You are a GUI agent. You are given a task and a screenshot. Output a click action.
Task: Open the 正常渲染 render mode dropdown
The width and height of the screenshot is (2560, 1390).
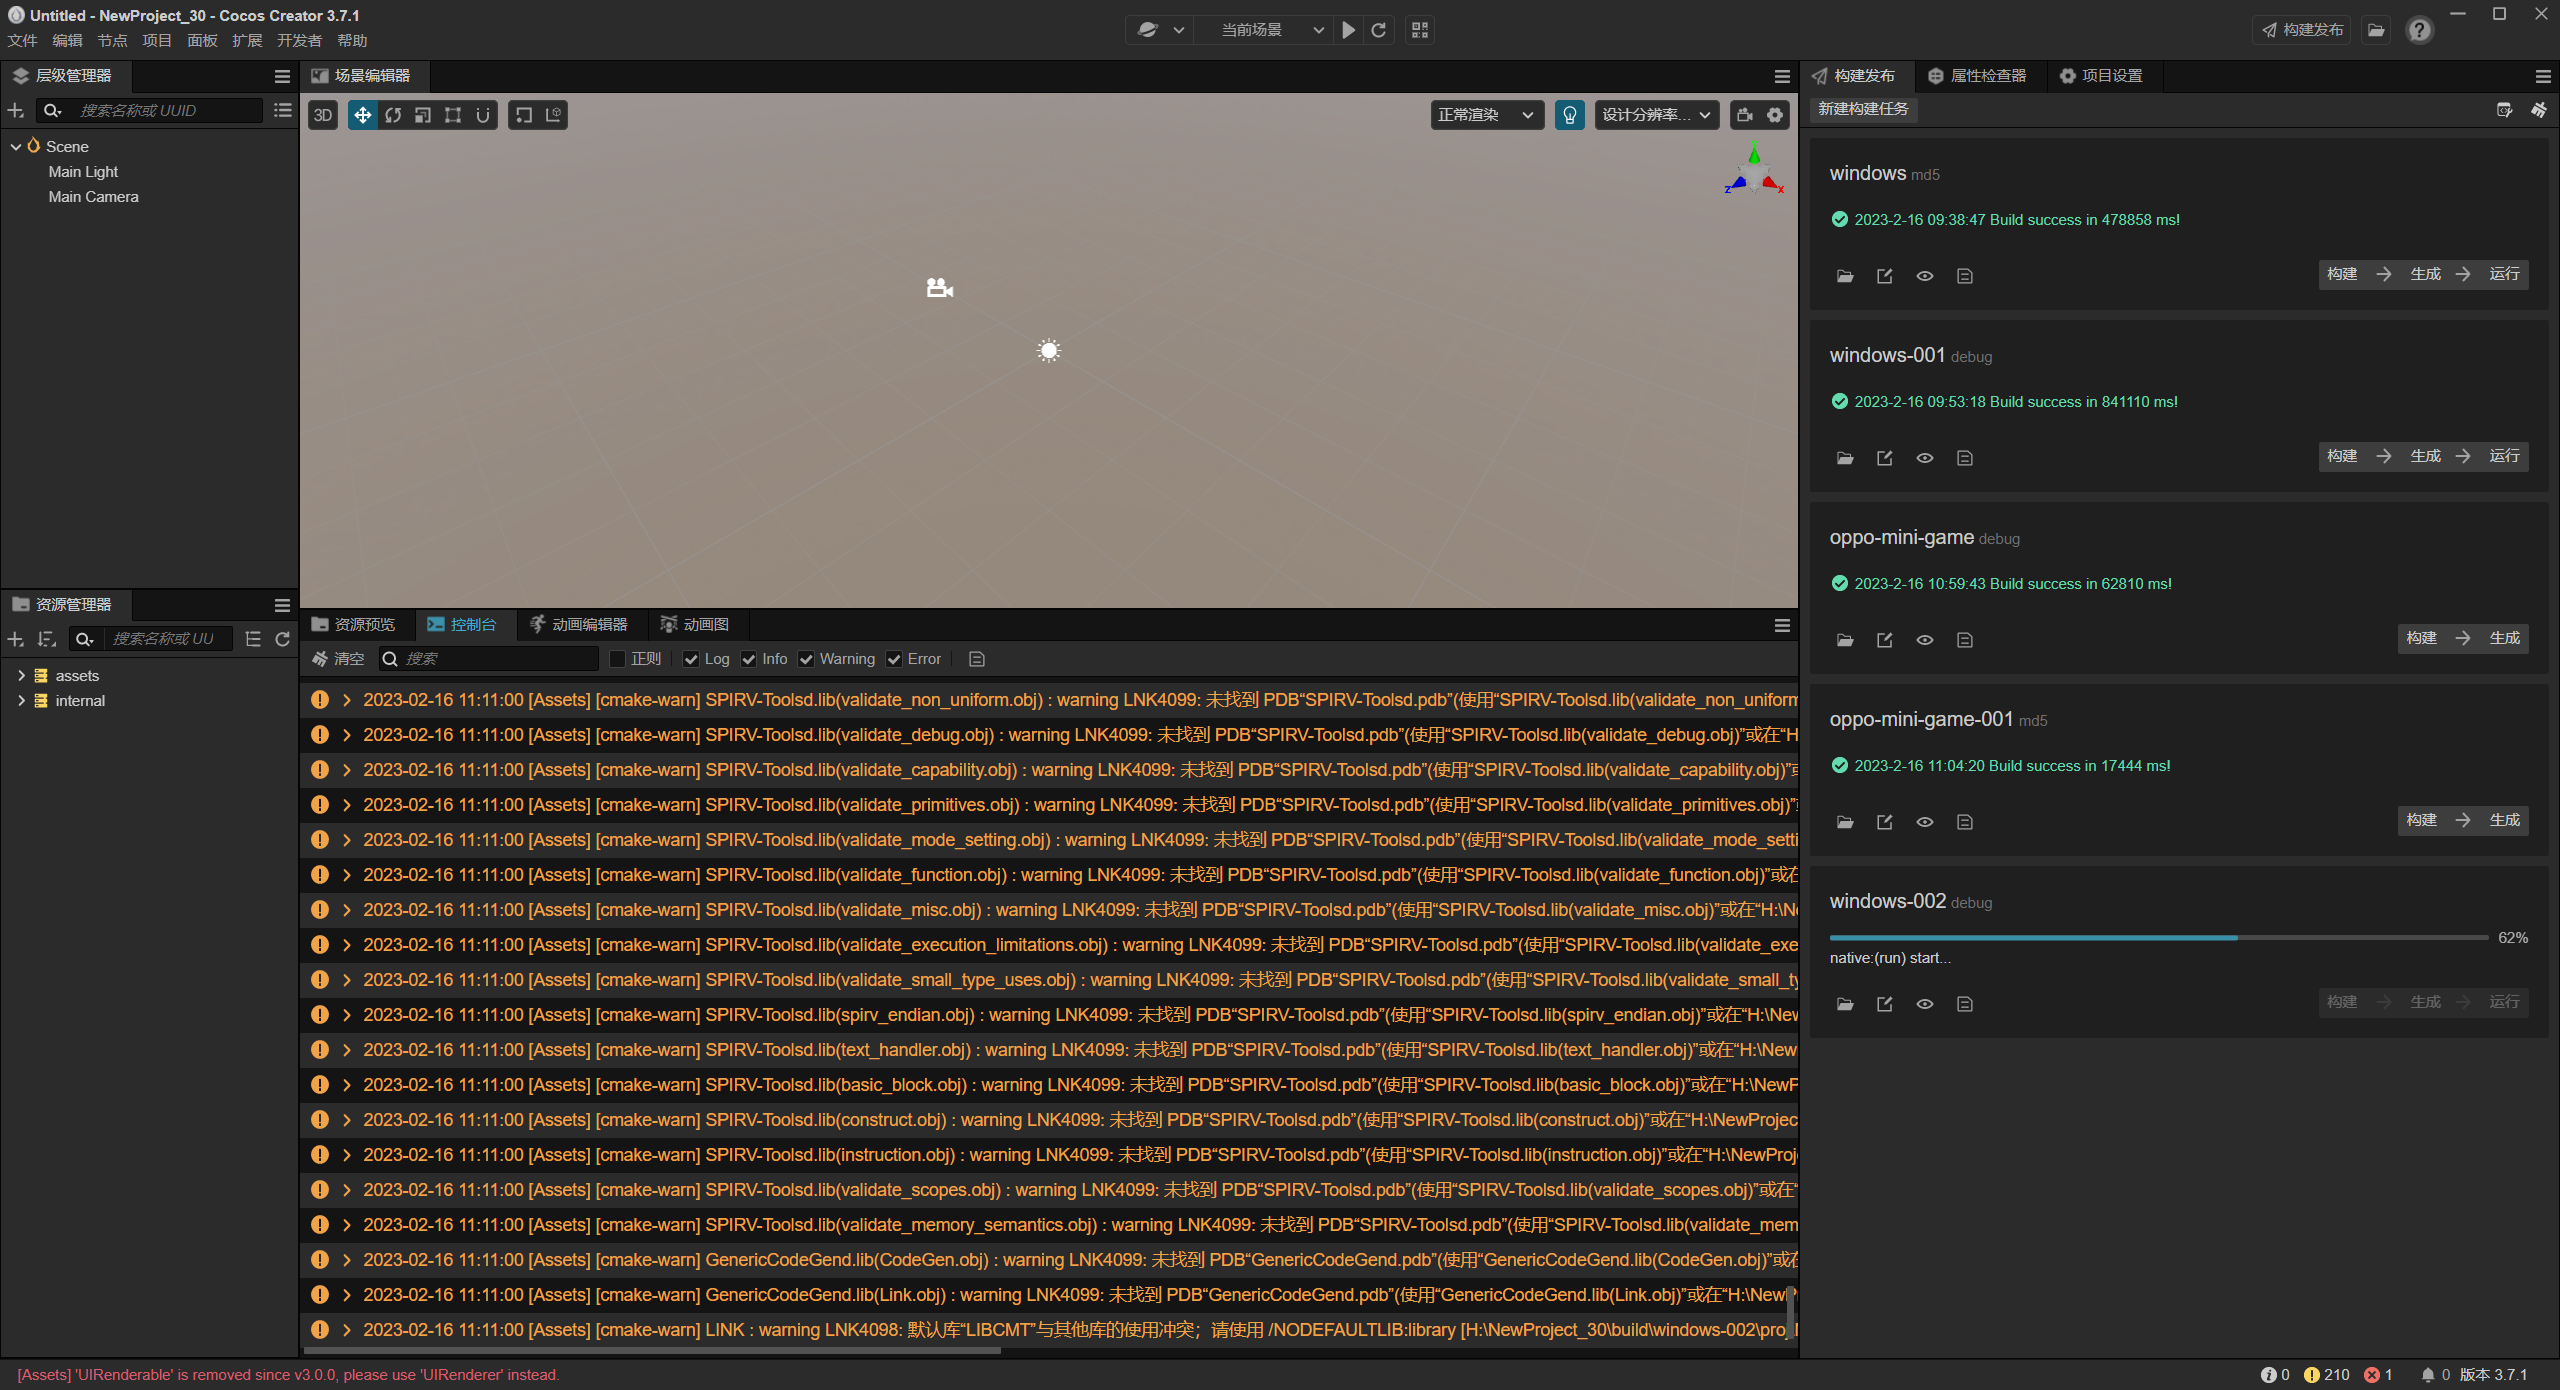[x=1487, y=115]
